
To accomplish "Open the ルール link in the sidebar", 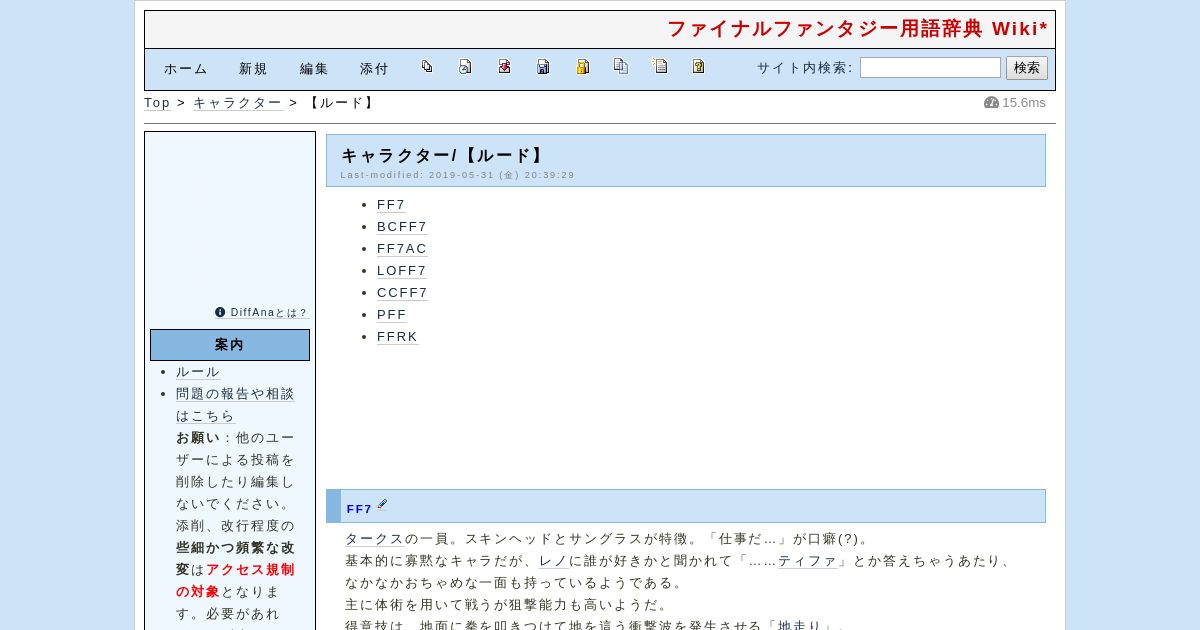I will (198, 372).
